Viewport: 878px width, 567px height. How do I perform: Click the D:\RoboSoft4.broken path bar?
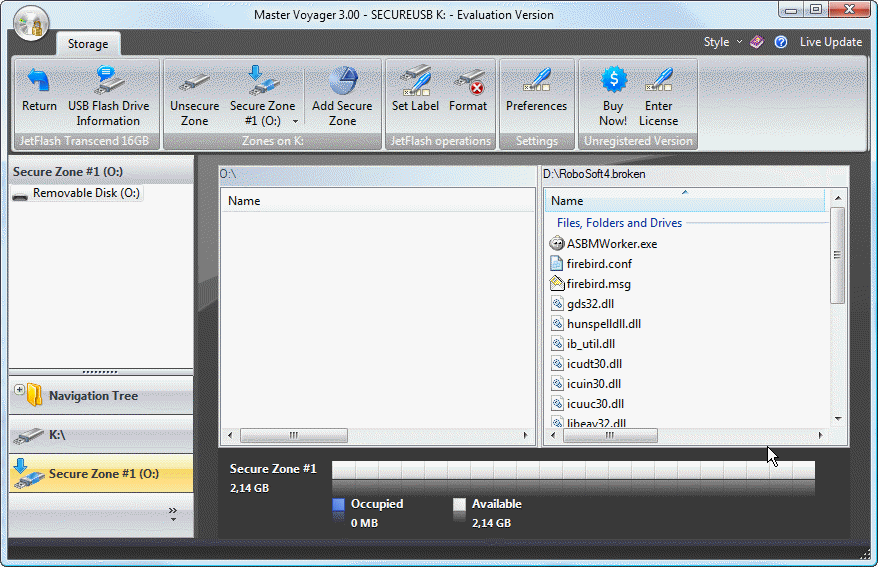[x=695, y=175]
